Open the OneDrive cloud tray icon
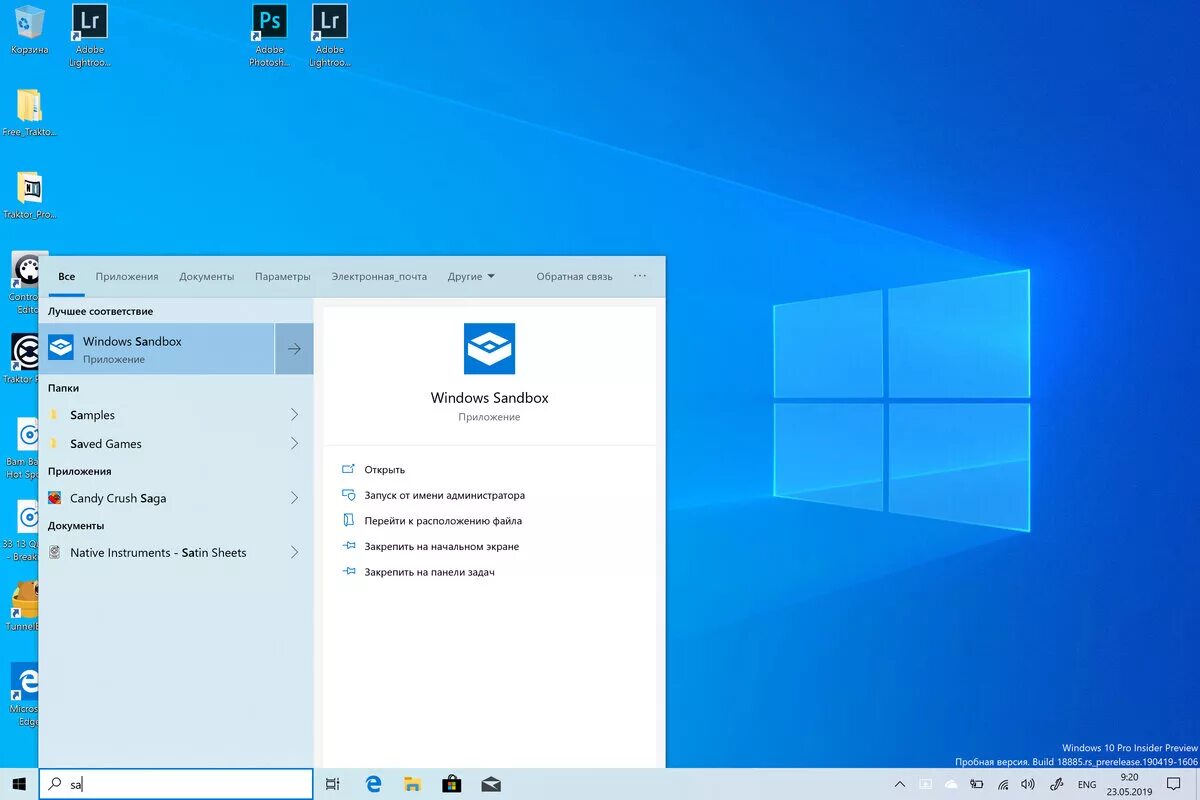The width and height of the screenshot is (1200, 800). [951, 785]
